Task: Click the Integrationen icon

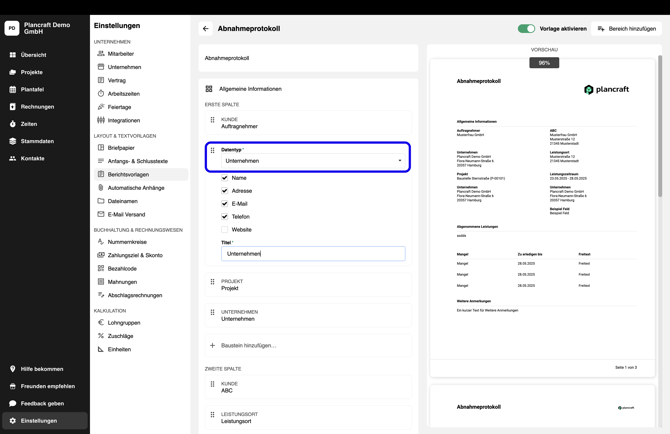Action: tap(101, 120)
